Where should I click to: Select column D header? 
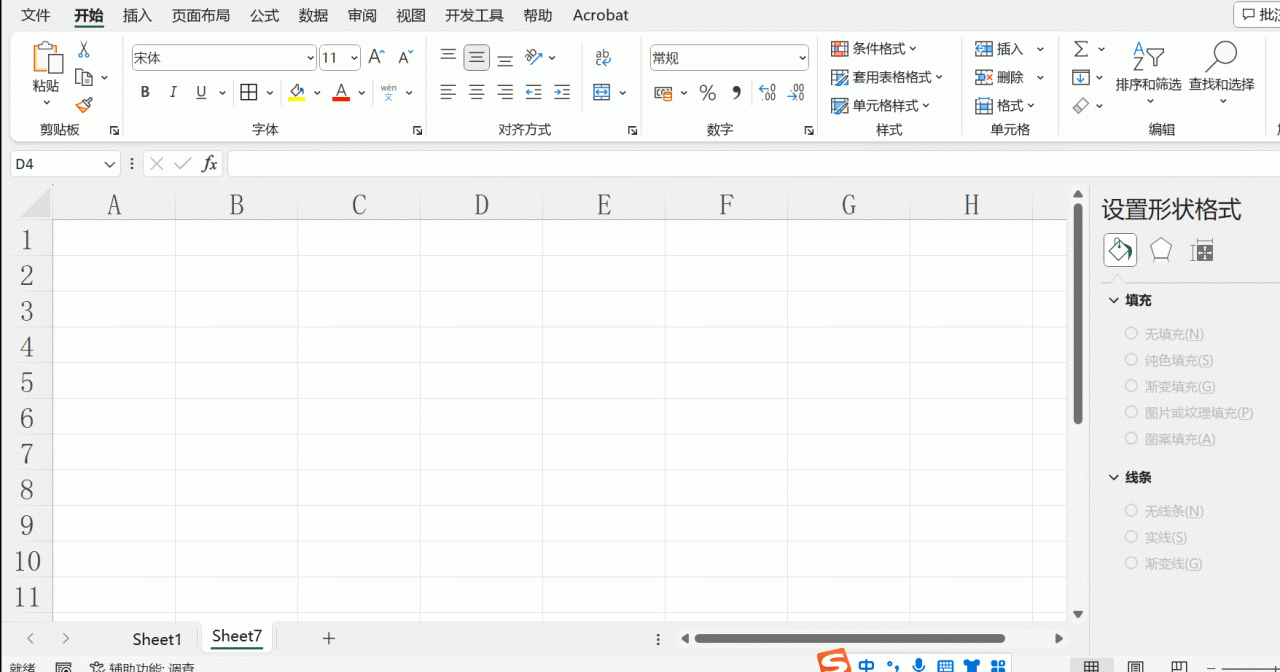481,204
